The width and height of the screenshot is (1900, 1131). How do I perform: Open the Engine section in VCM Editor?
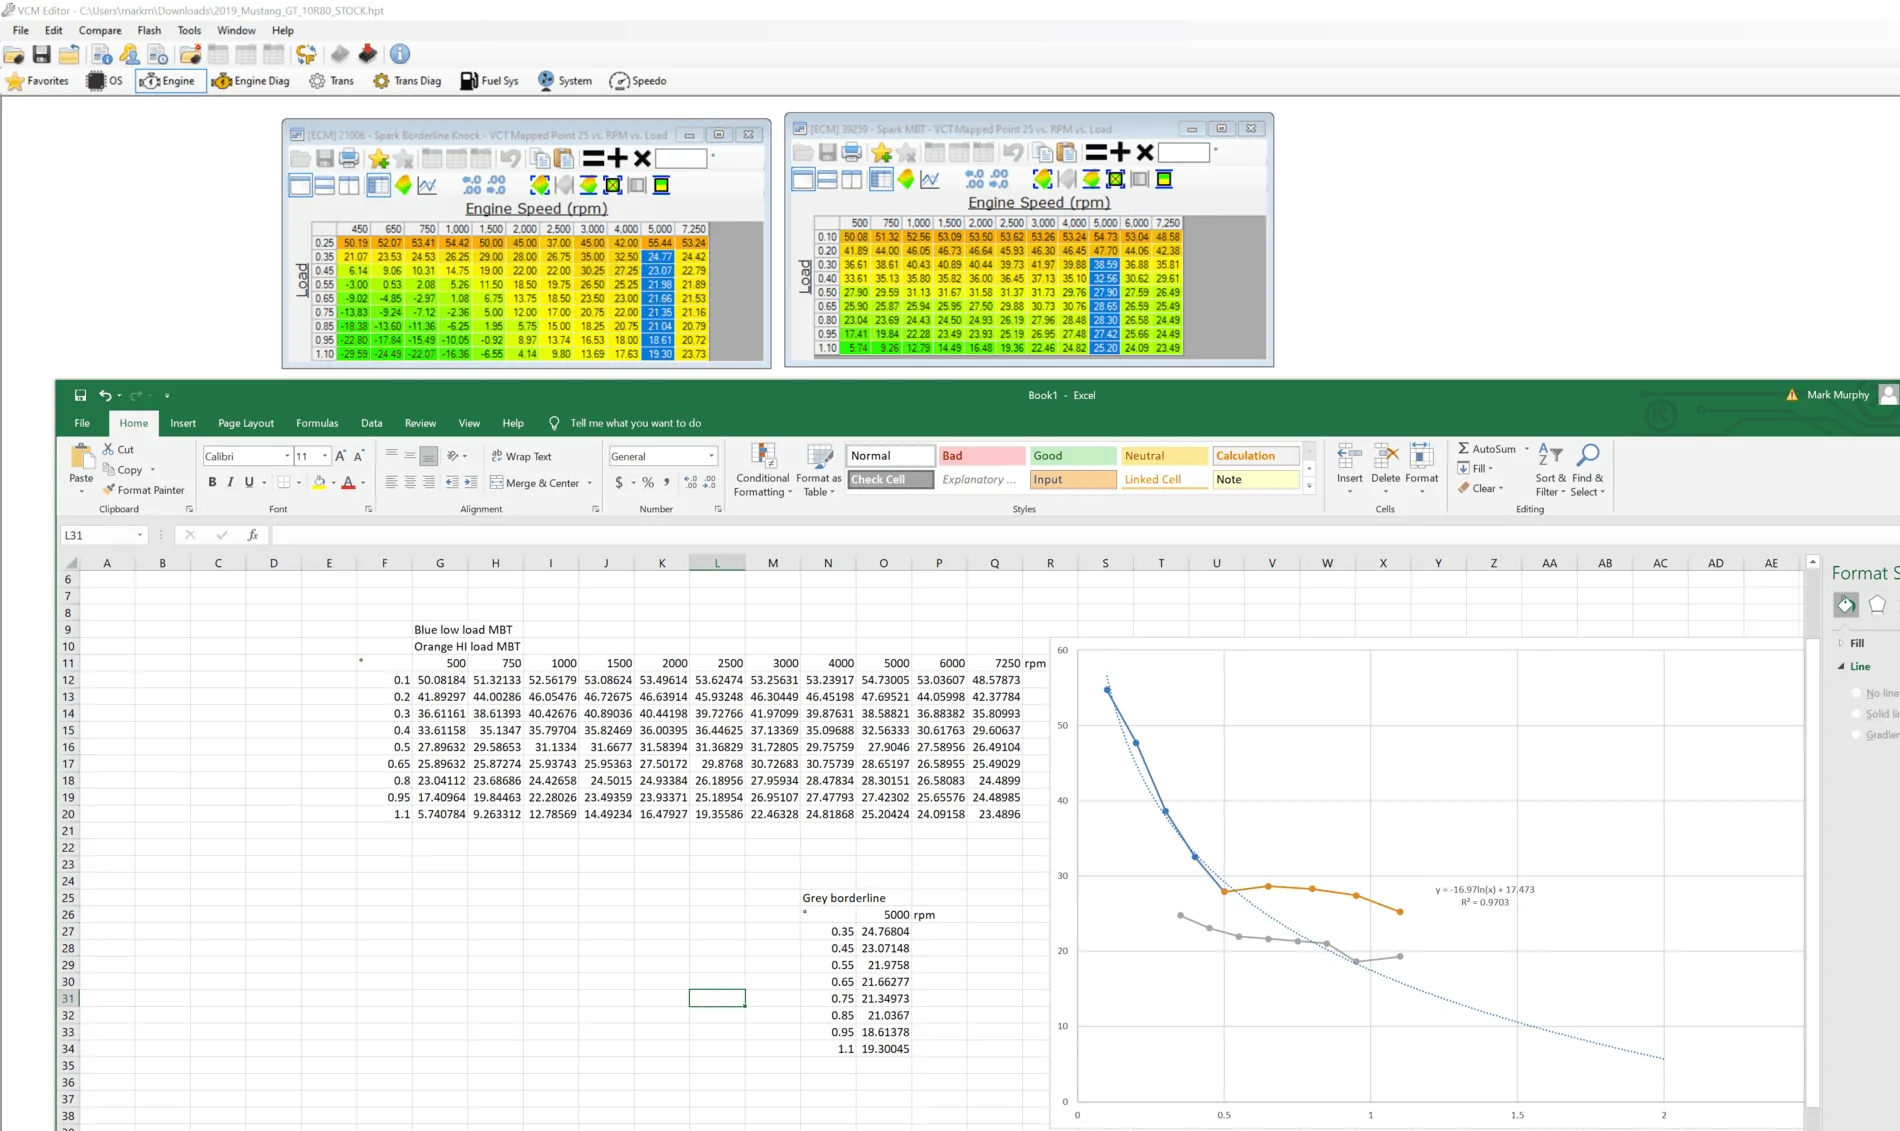(169, 81)
